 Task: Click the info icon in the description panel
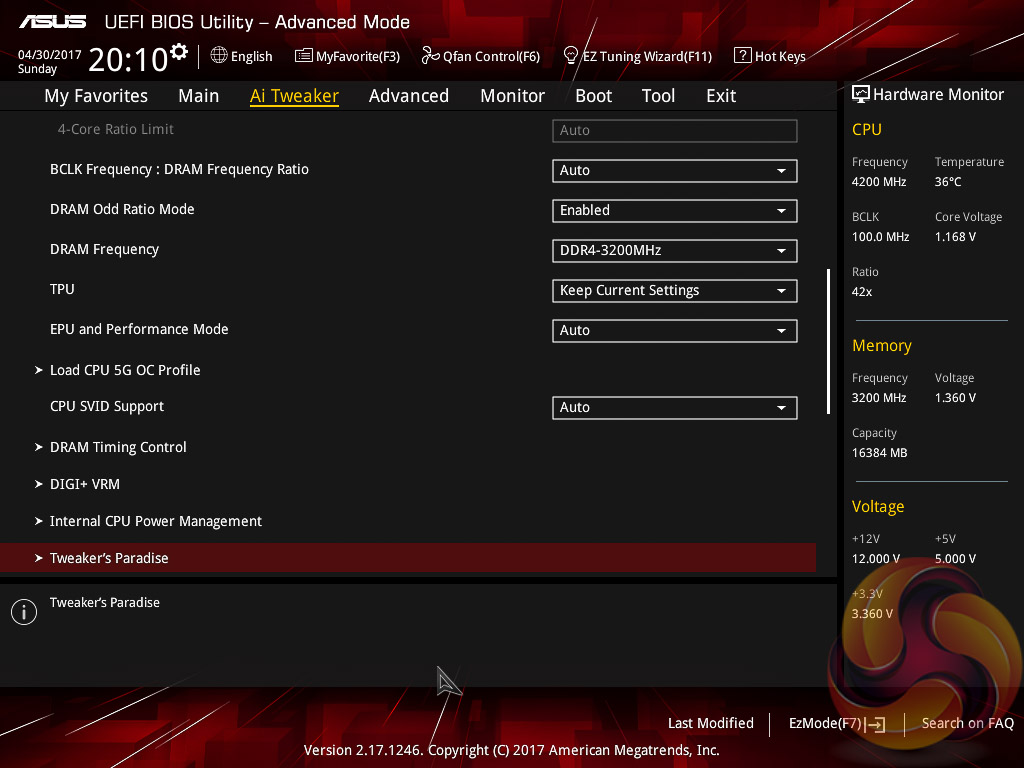coord(23,612)
